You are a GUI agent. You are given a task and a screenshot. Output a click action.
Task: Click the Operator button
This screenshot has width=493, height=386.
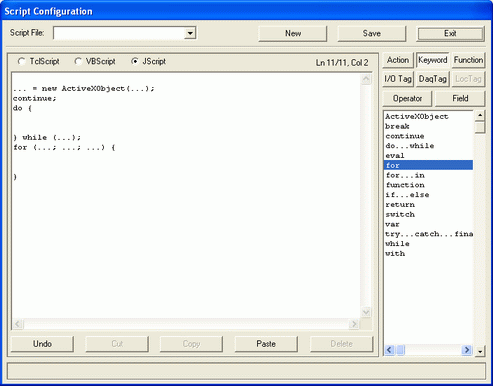[x=407, y=99]
